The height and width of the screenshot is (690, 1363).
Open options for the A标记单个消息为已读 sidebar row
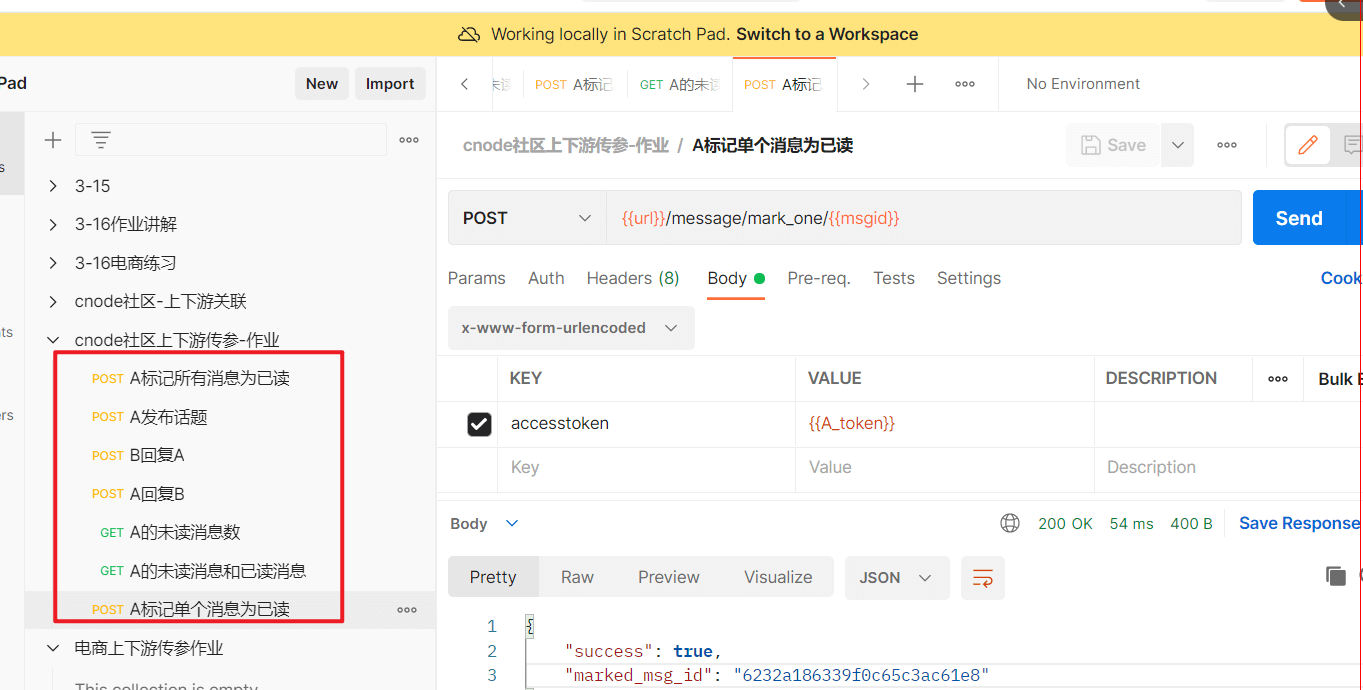pyautogui.click(x=407, y=609)
